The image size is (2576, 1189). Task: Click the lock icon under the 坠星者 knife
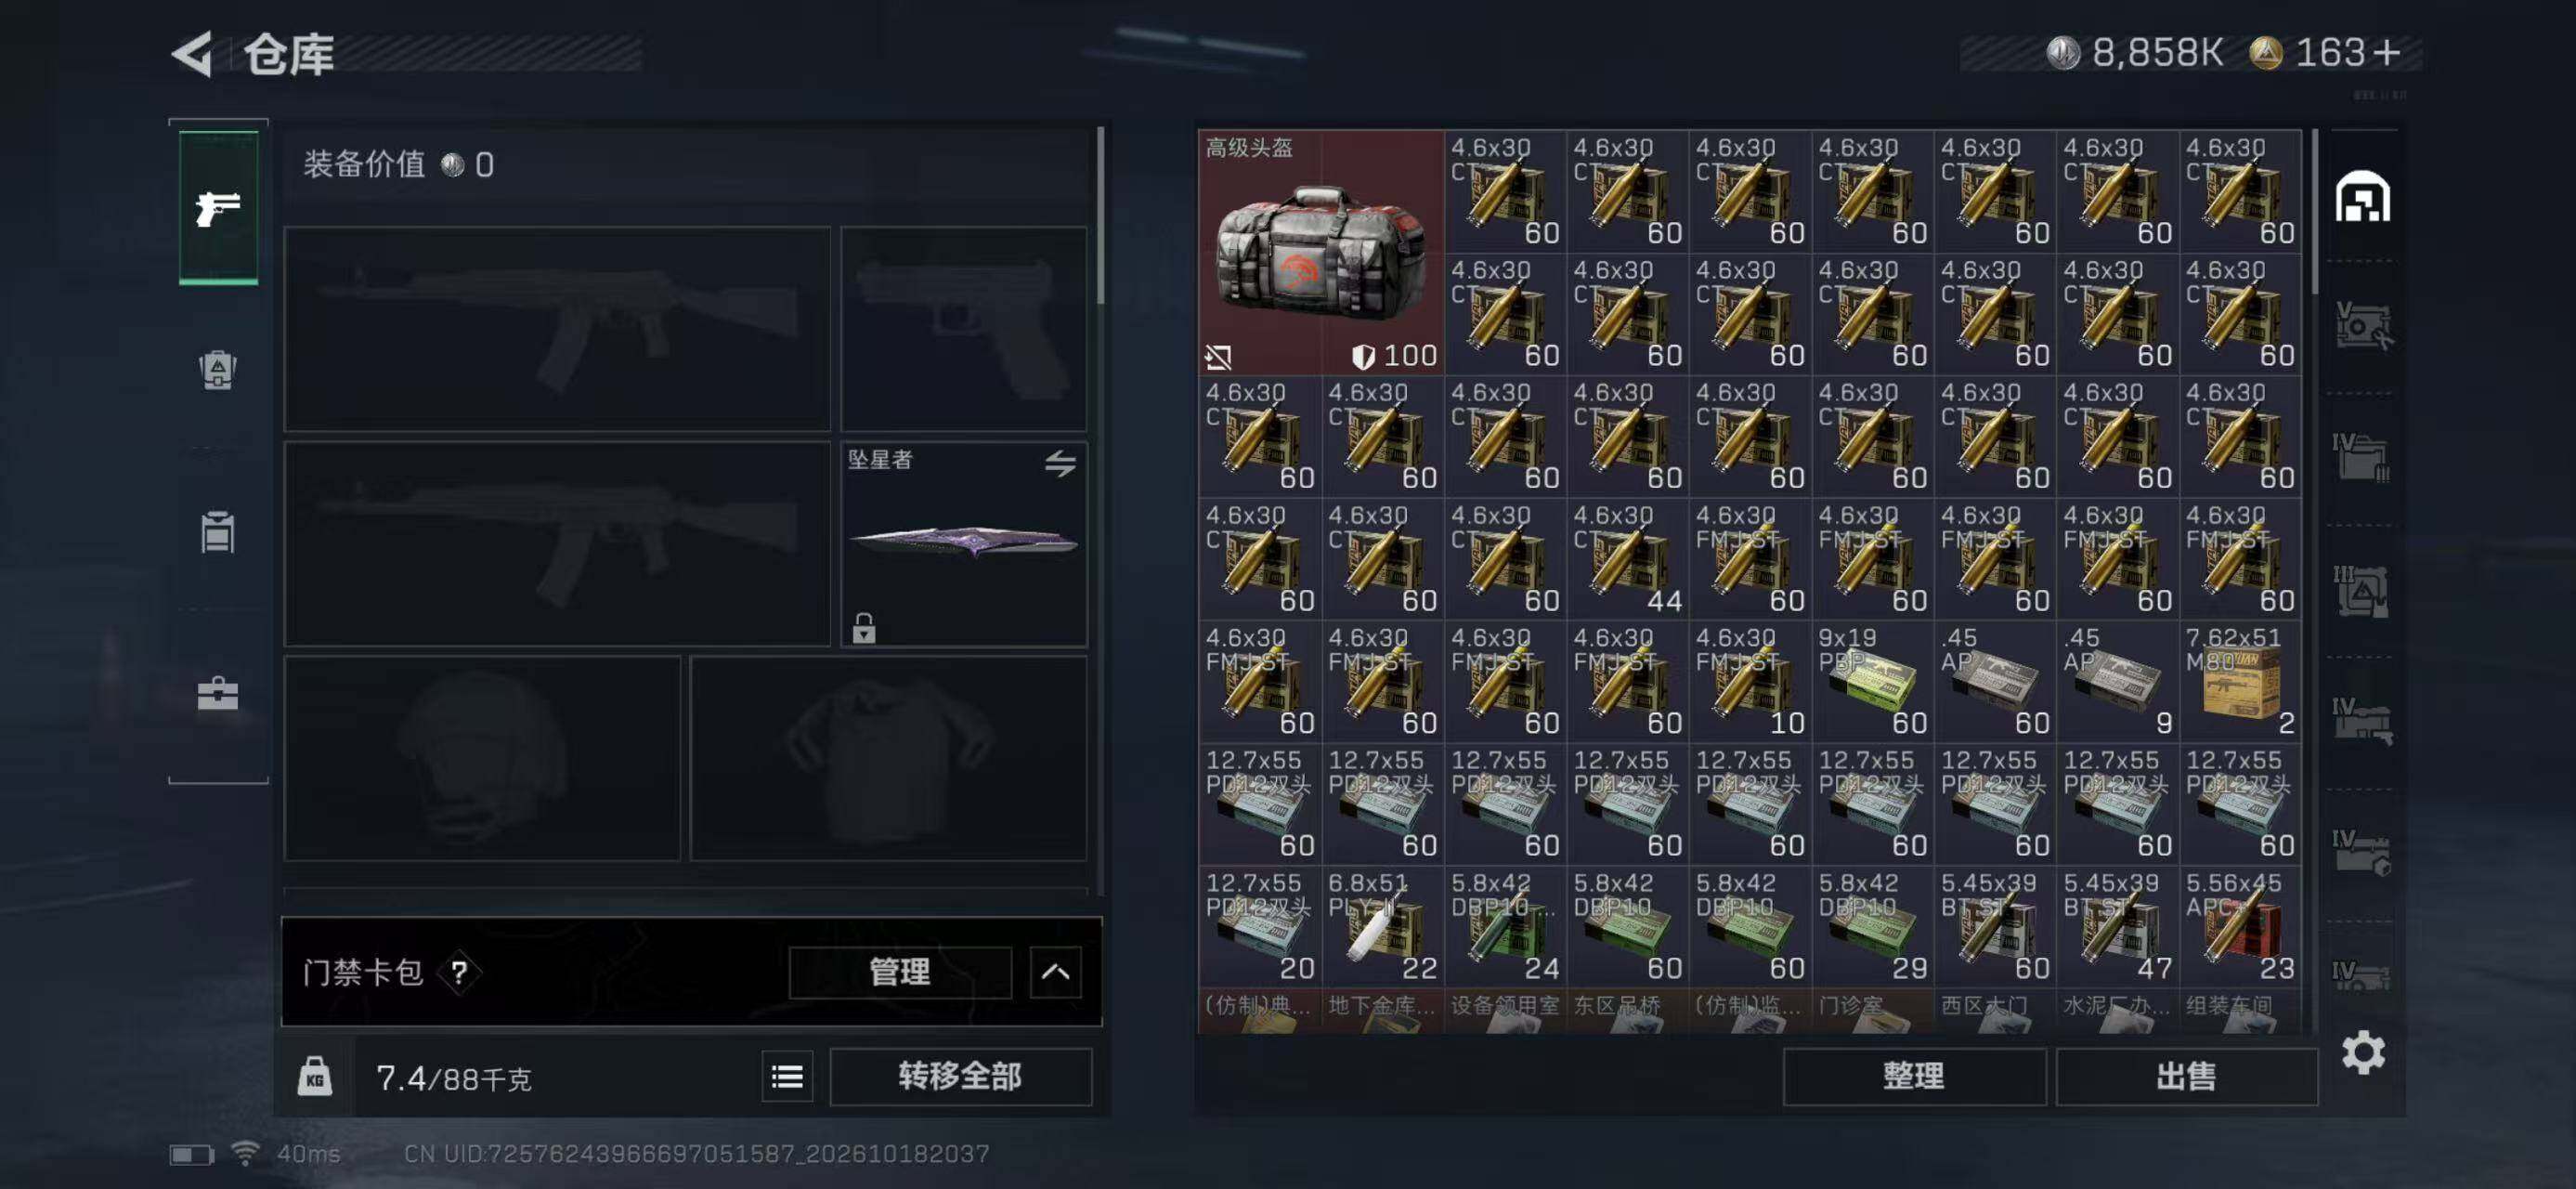pos(864,628)
